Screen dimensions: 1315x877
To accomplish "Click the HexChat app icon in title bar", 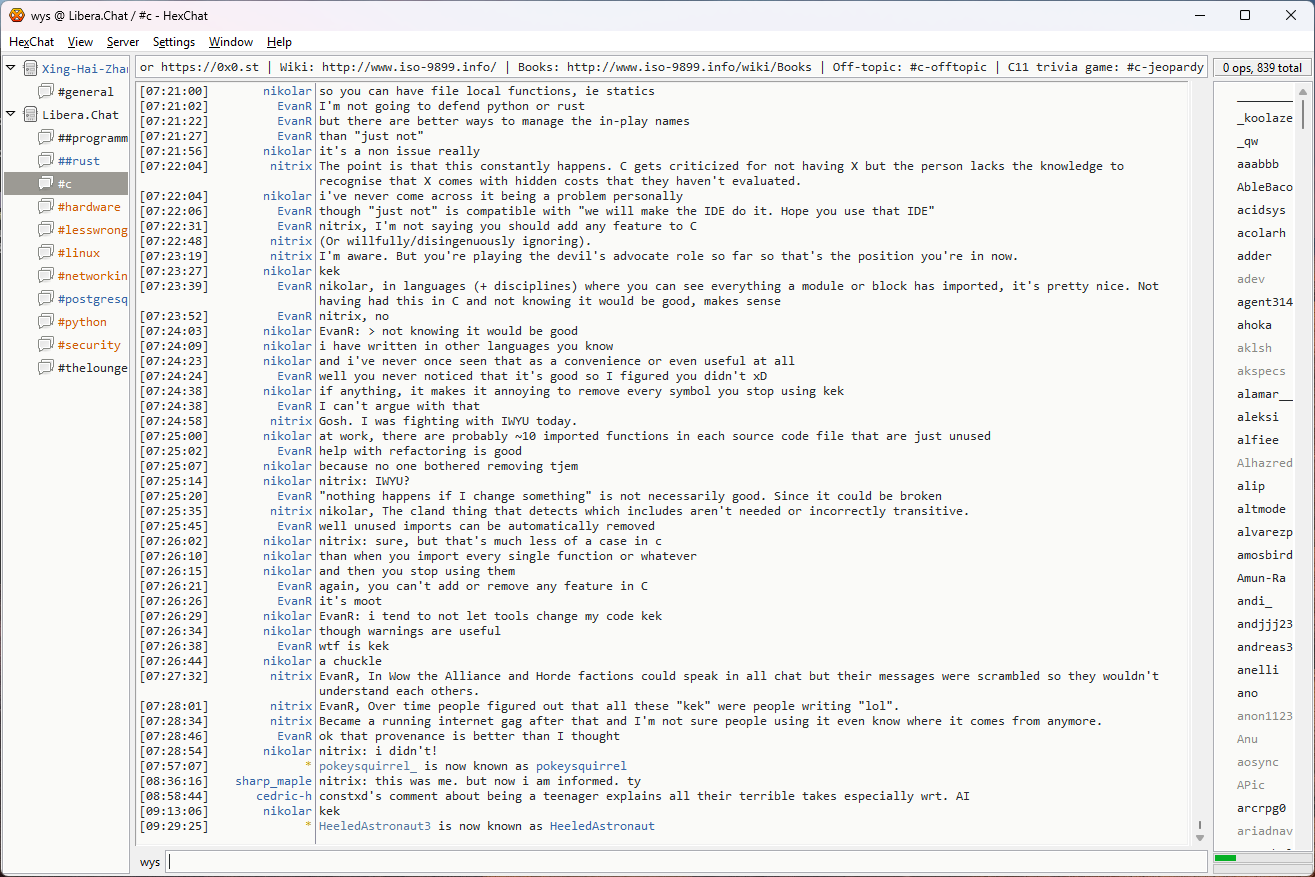I will (x=16, y=15).
